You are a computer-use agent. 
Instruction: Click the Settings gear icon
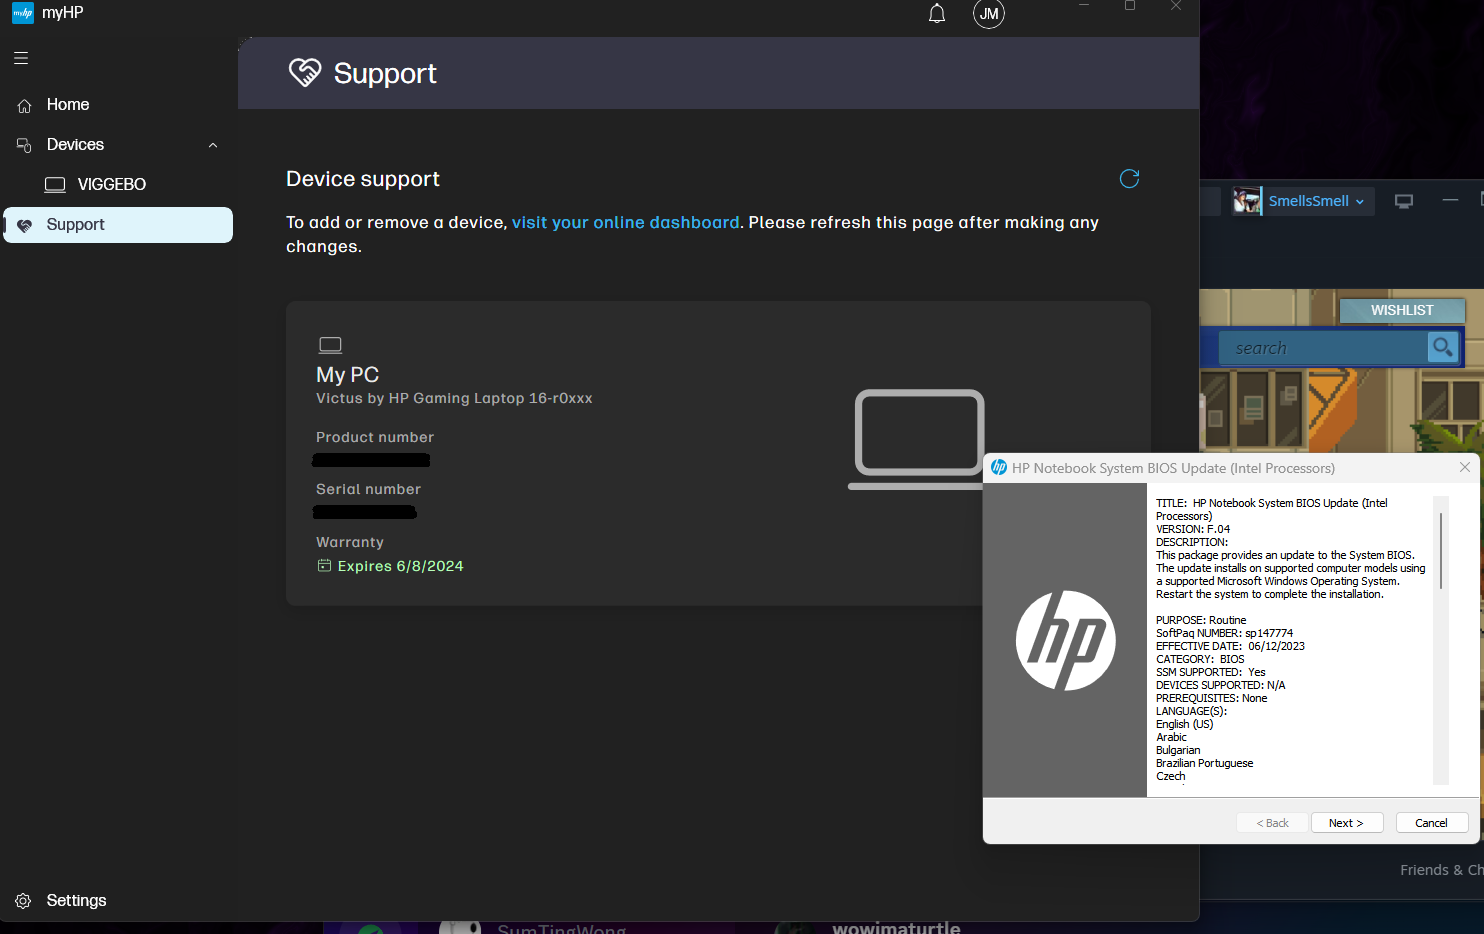click(23, 901)
